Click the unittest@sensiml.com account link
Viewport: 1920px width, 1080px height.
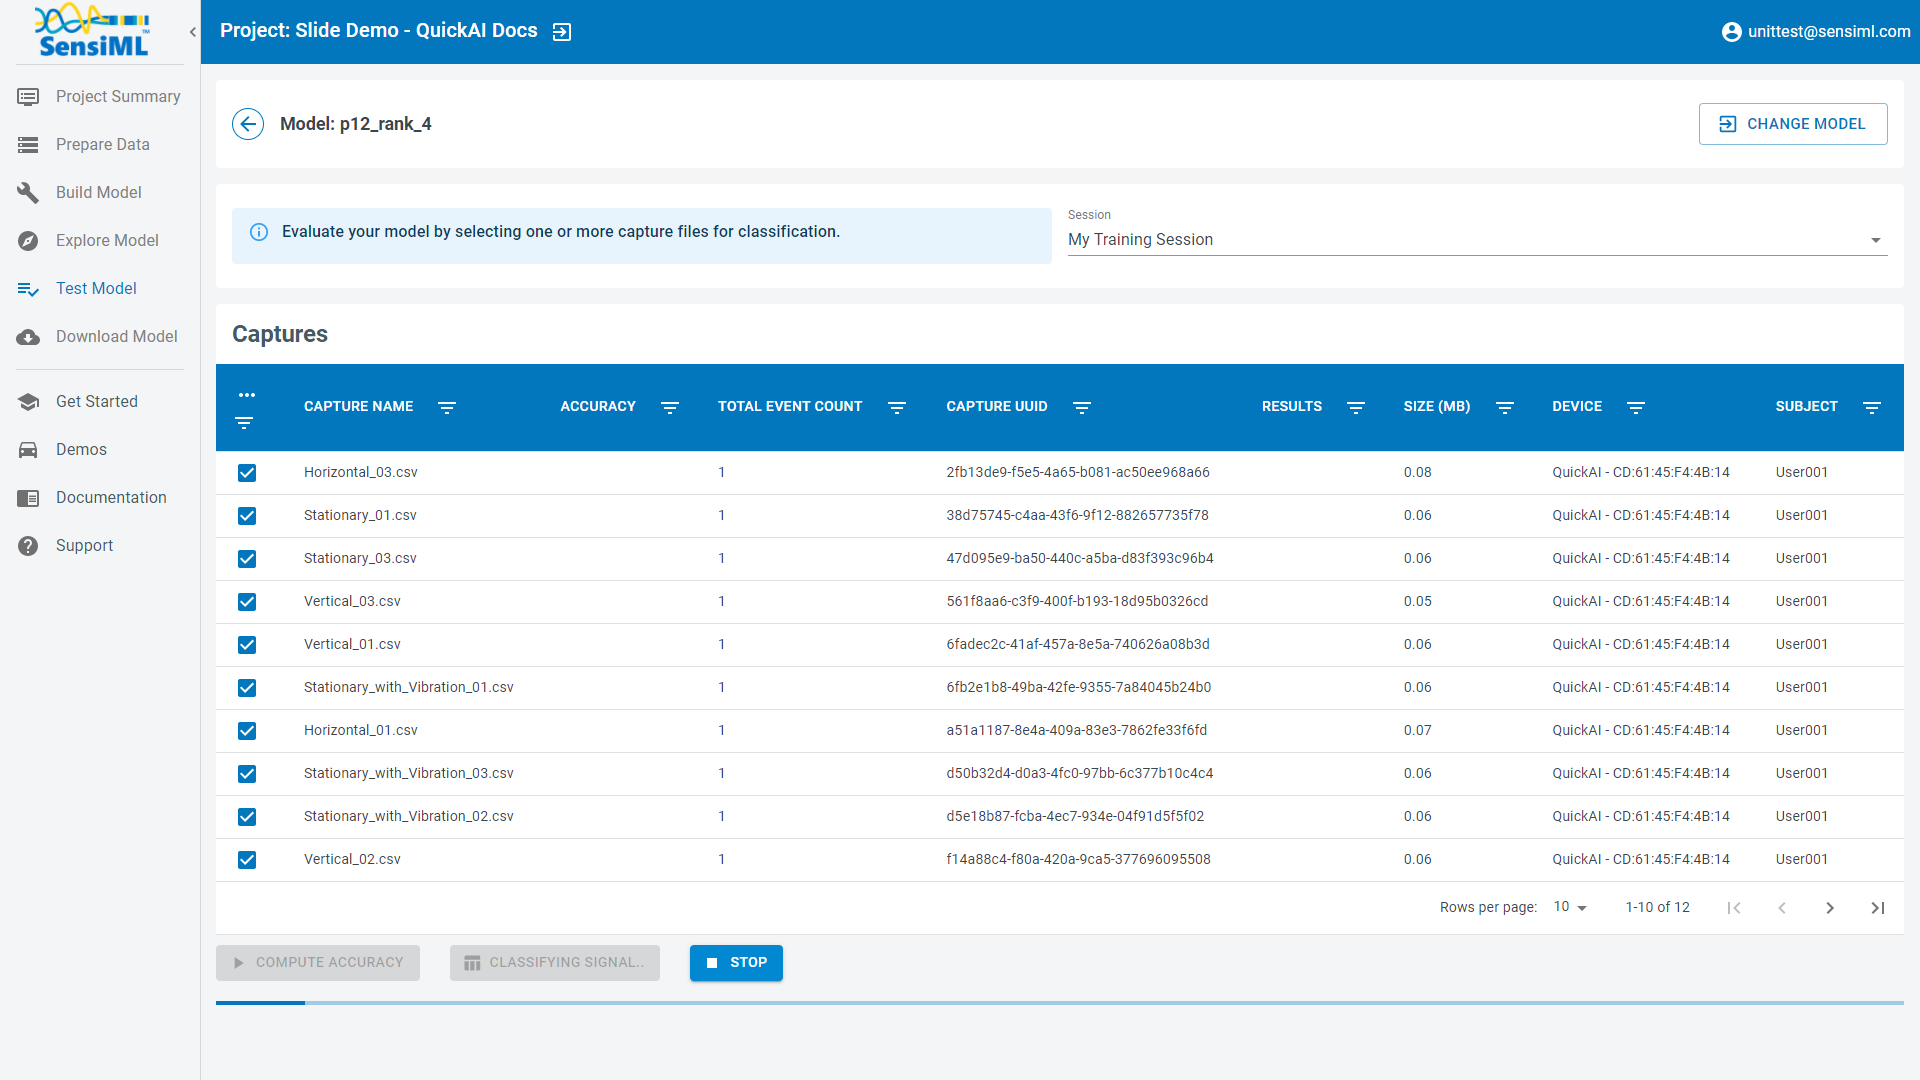[x=1829, y=32]
